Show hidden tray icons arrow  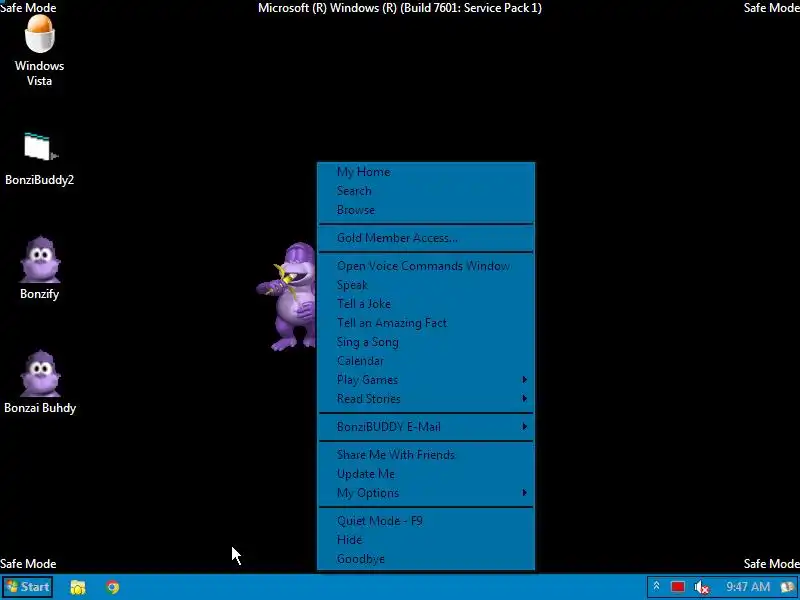coord(657,587)
